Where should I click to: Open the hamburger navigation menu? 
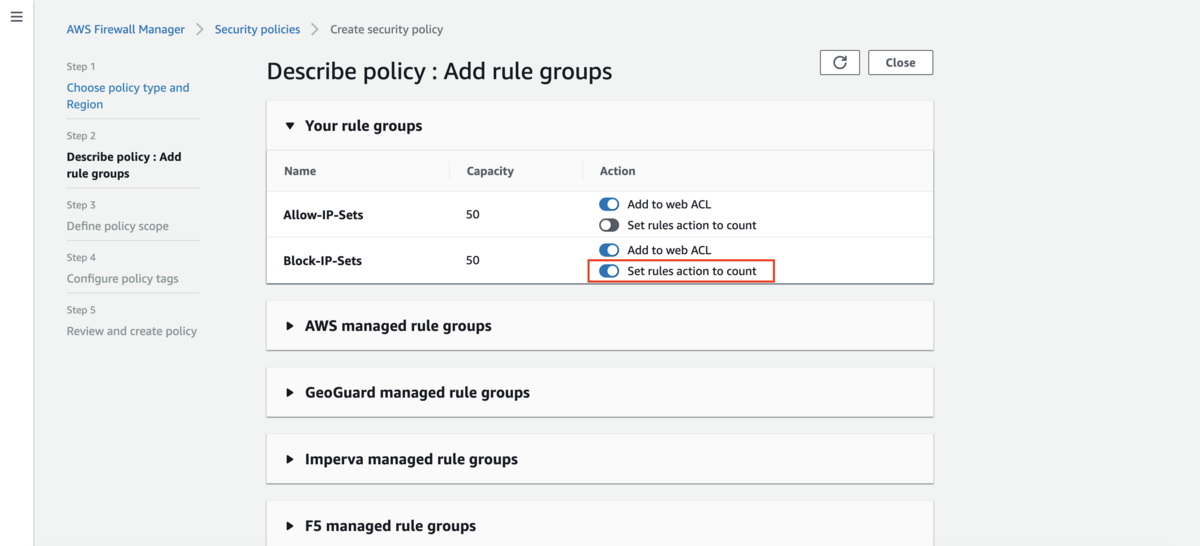click(x=16, y=17)
